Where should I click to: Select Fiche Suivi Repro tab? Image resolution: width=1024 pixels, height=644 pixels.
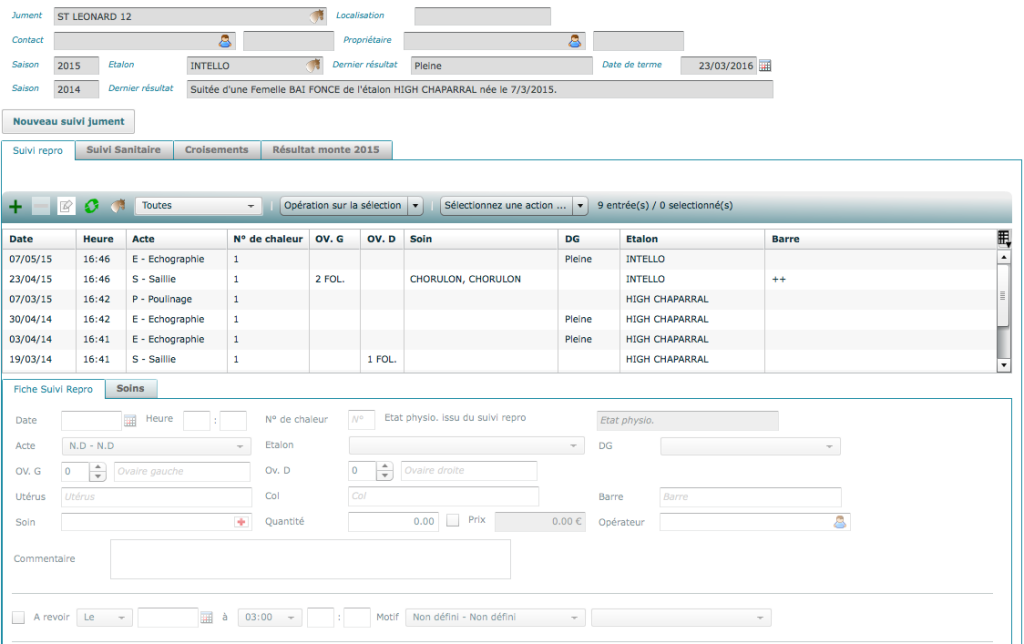[x=54, y=389]
